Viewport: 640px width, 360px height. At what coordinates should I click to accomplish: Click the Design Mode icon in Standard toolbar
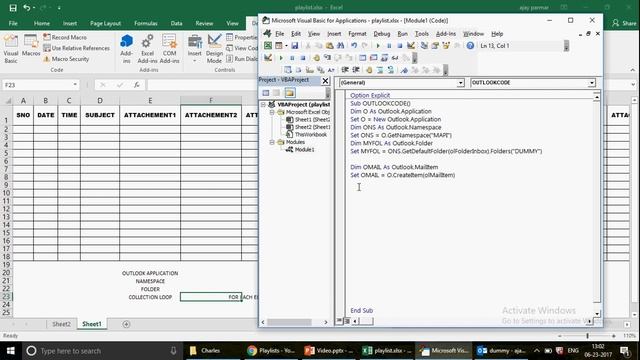click(411, 46)
